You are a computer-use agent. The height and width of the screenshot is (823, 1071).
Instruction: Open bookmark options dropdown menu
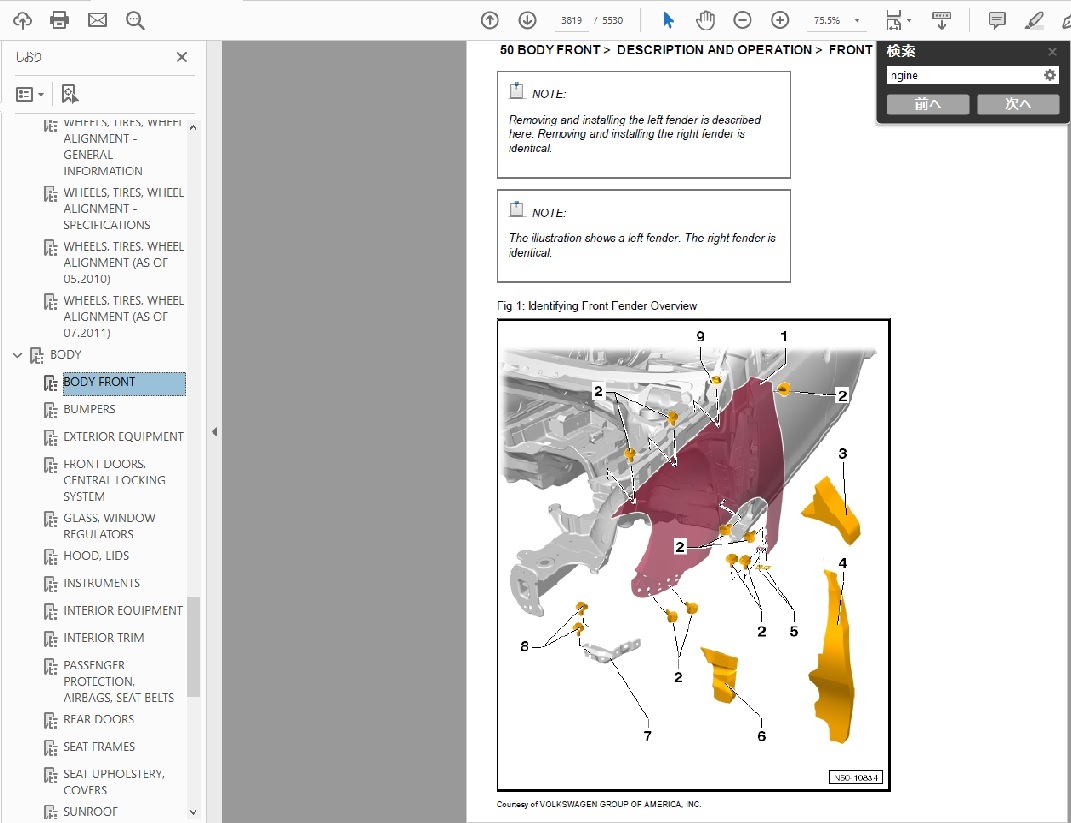(30, 94)
